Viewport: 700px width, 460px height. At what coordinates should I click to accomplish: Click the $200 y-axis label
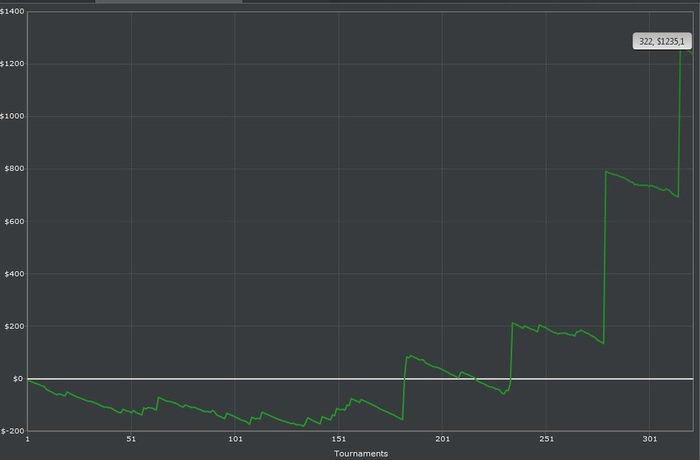click(14, 326)
